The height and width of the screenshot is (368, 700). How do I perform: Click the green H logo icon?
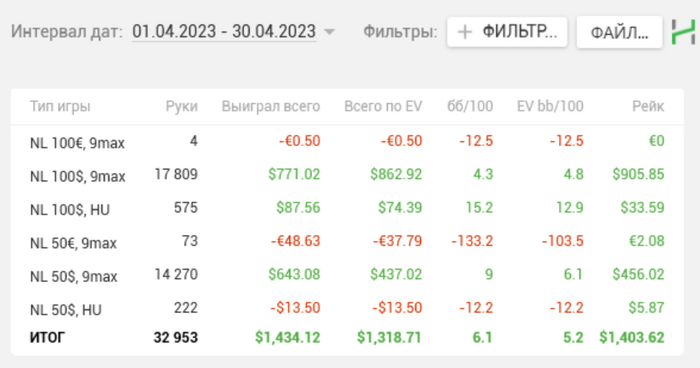[684, 32]
